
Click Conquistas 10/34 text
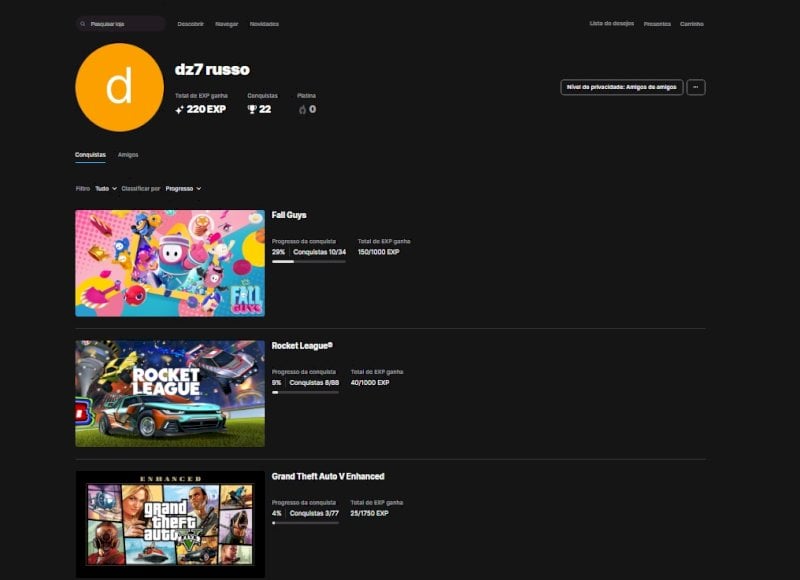(319, 252)
